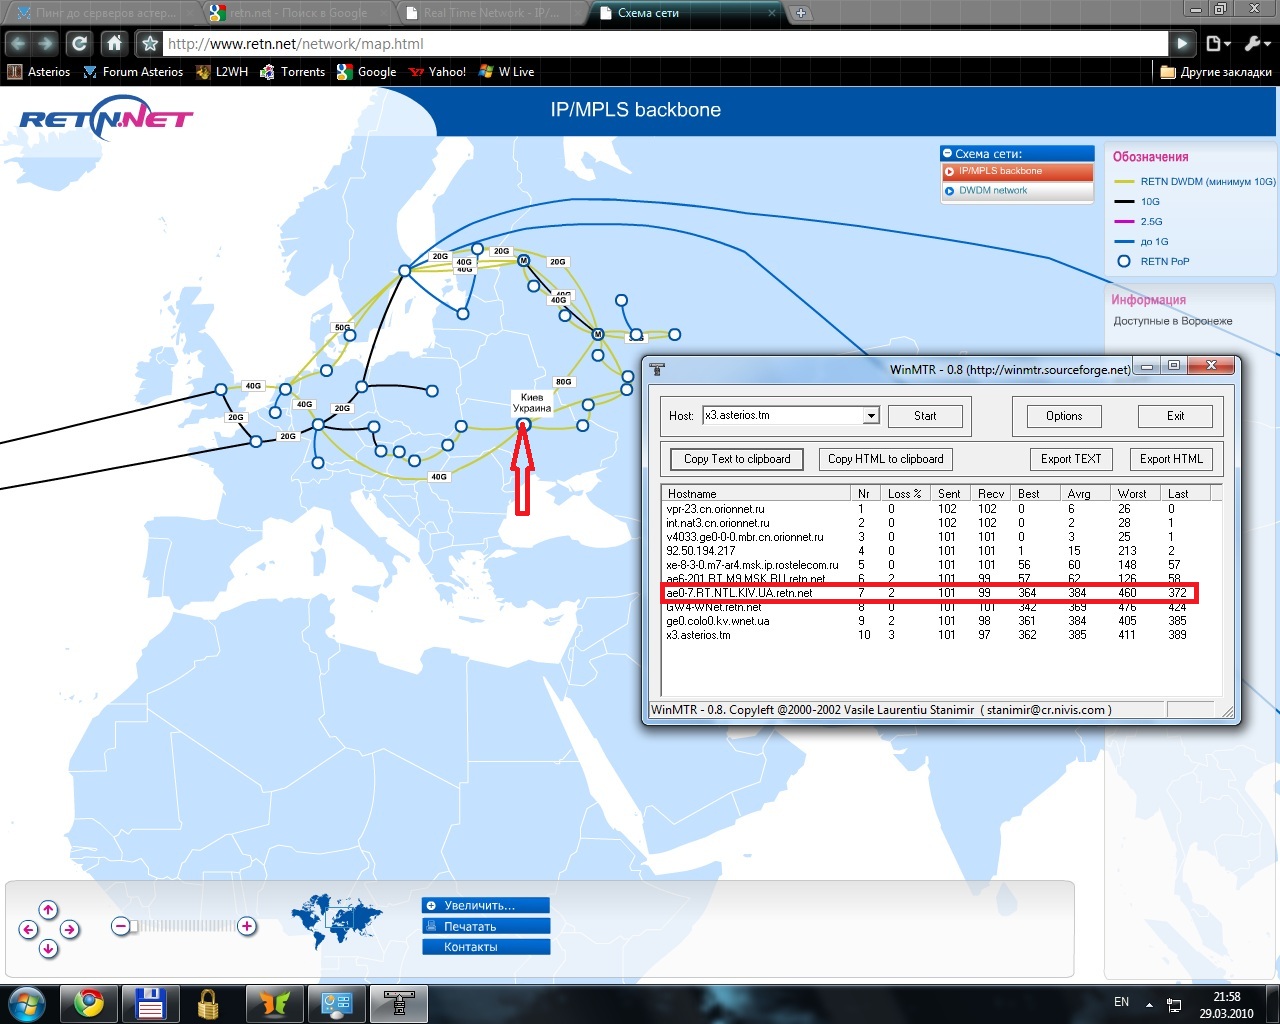
Task: Click the Export TEXT button
Action: 1070,459
